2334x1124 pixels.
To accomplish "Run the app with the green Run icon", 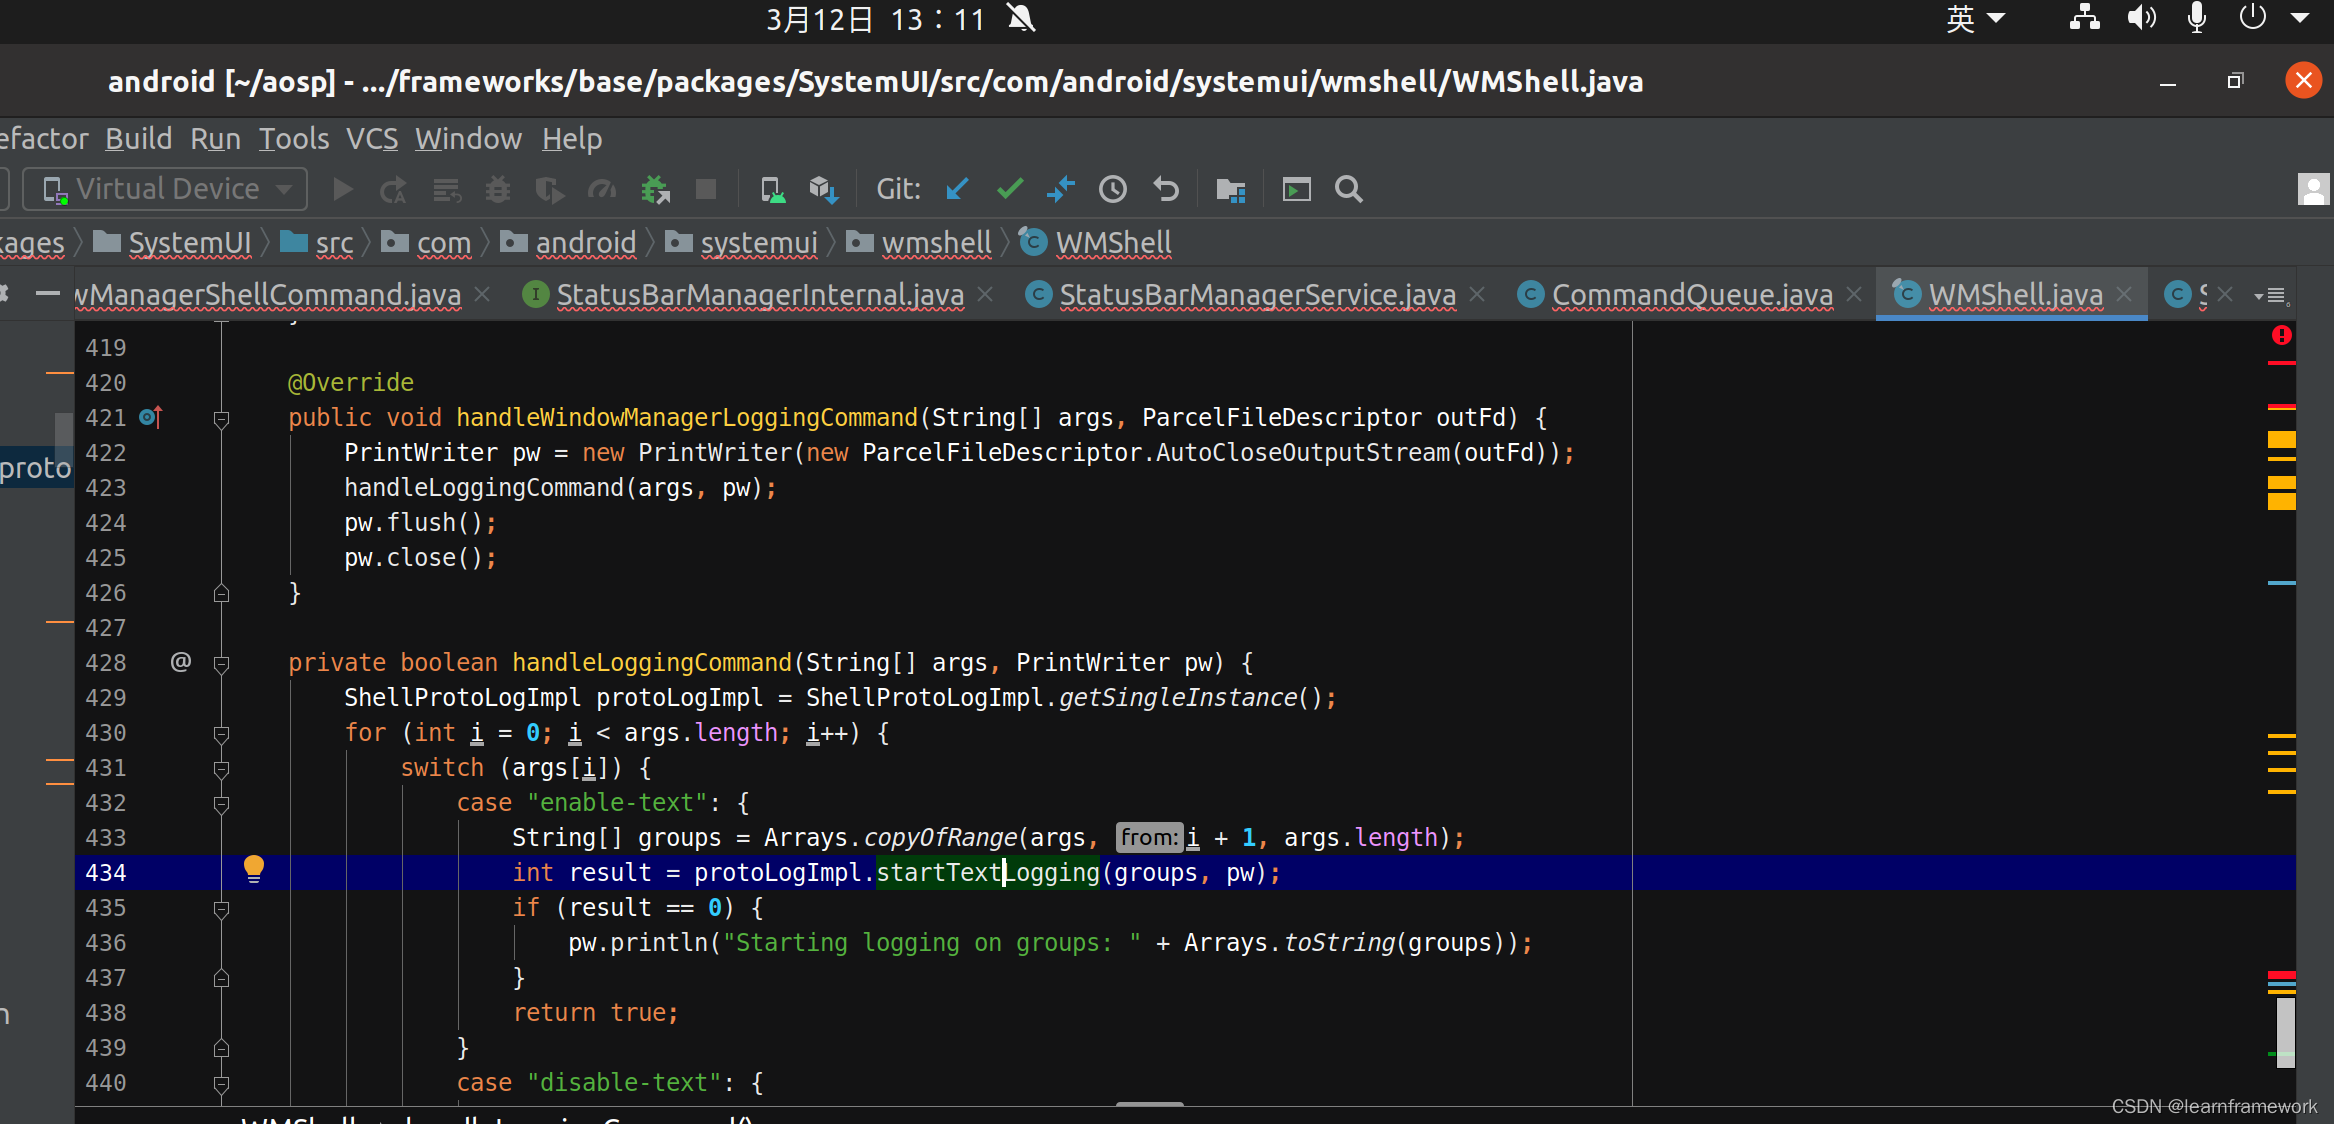I will click(341, 189).
